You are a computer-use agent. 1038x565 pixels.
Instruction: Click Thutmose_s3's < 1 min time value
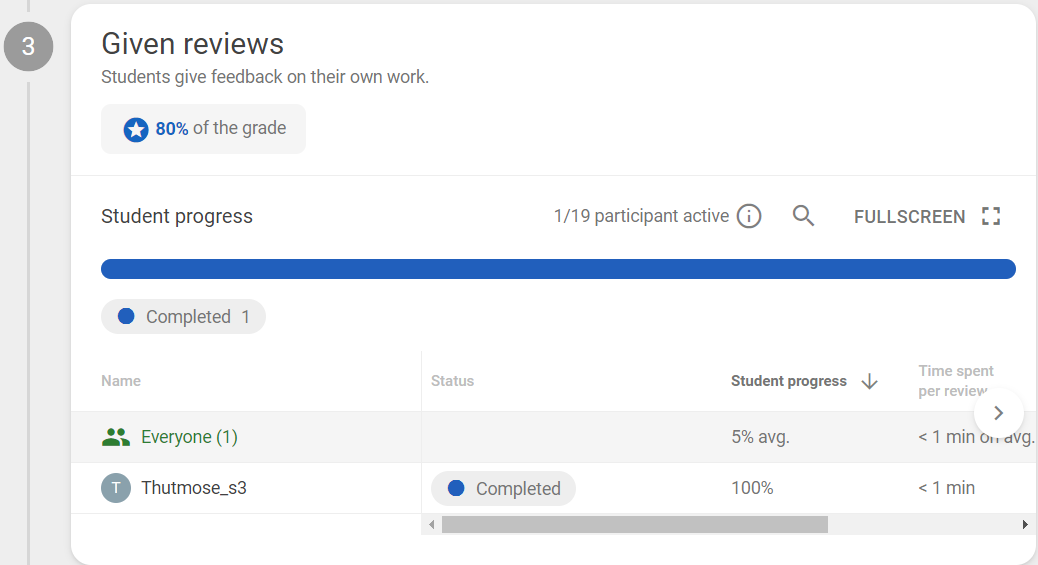[946, 488]
